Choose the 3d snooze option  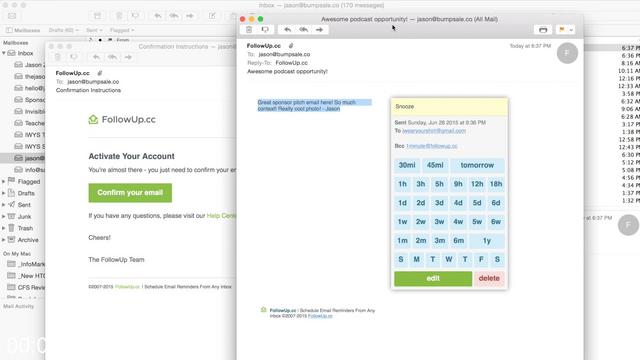coord(439,203)
